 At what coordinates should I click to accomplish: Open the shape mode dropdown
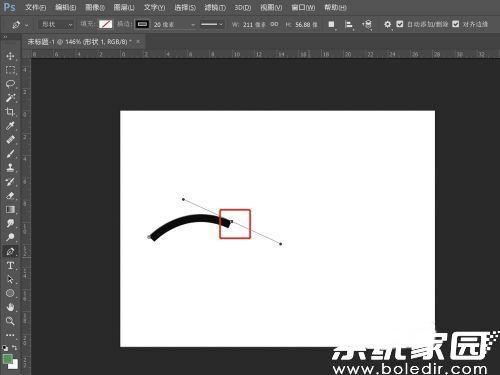point(57,24)
